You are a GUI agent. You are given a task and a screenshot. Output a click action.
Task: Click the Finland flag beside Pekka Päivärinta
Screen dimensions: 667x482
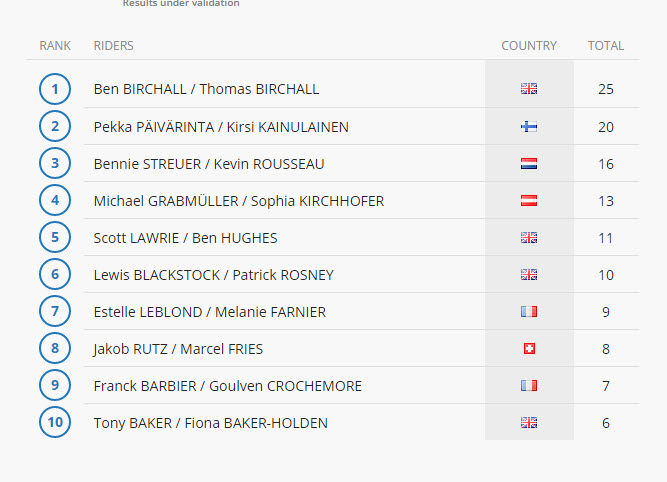(x=529, y=126)
